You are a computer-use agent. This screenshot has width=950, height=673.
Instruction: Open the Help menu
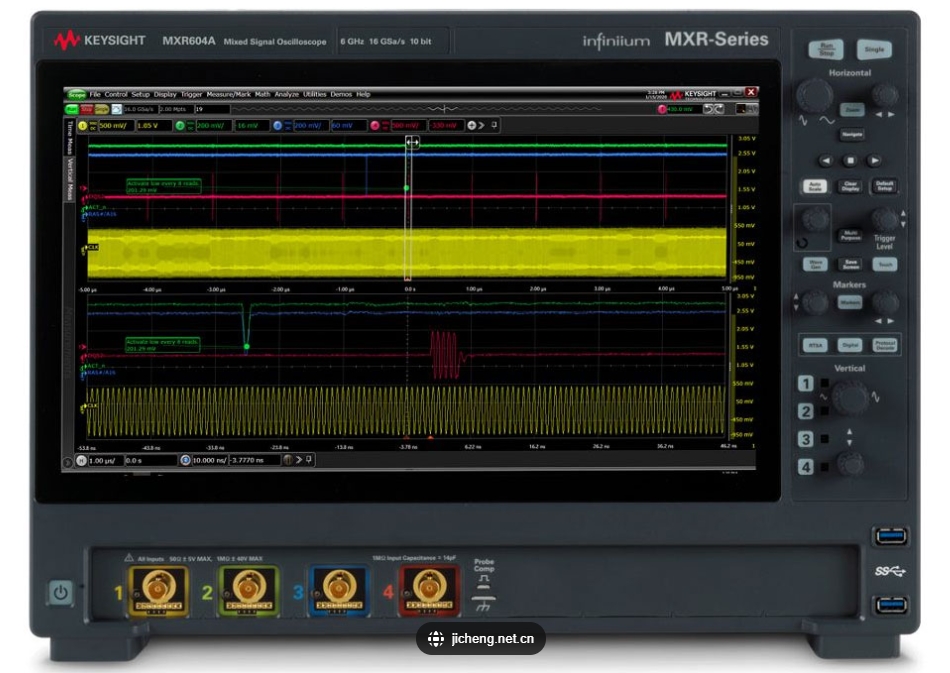363,94
